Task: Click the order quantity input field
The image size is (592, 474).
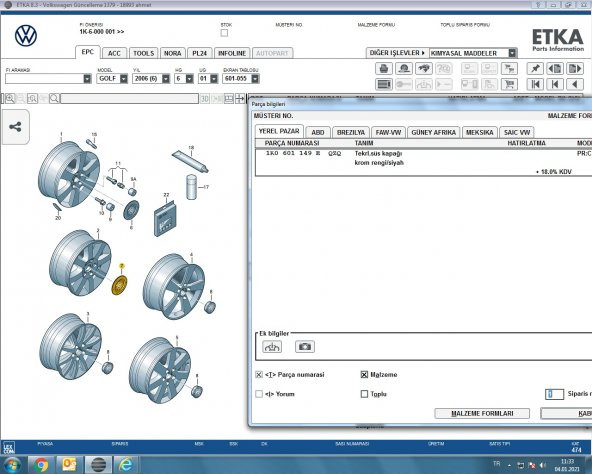Action: [x=554, y=394]
